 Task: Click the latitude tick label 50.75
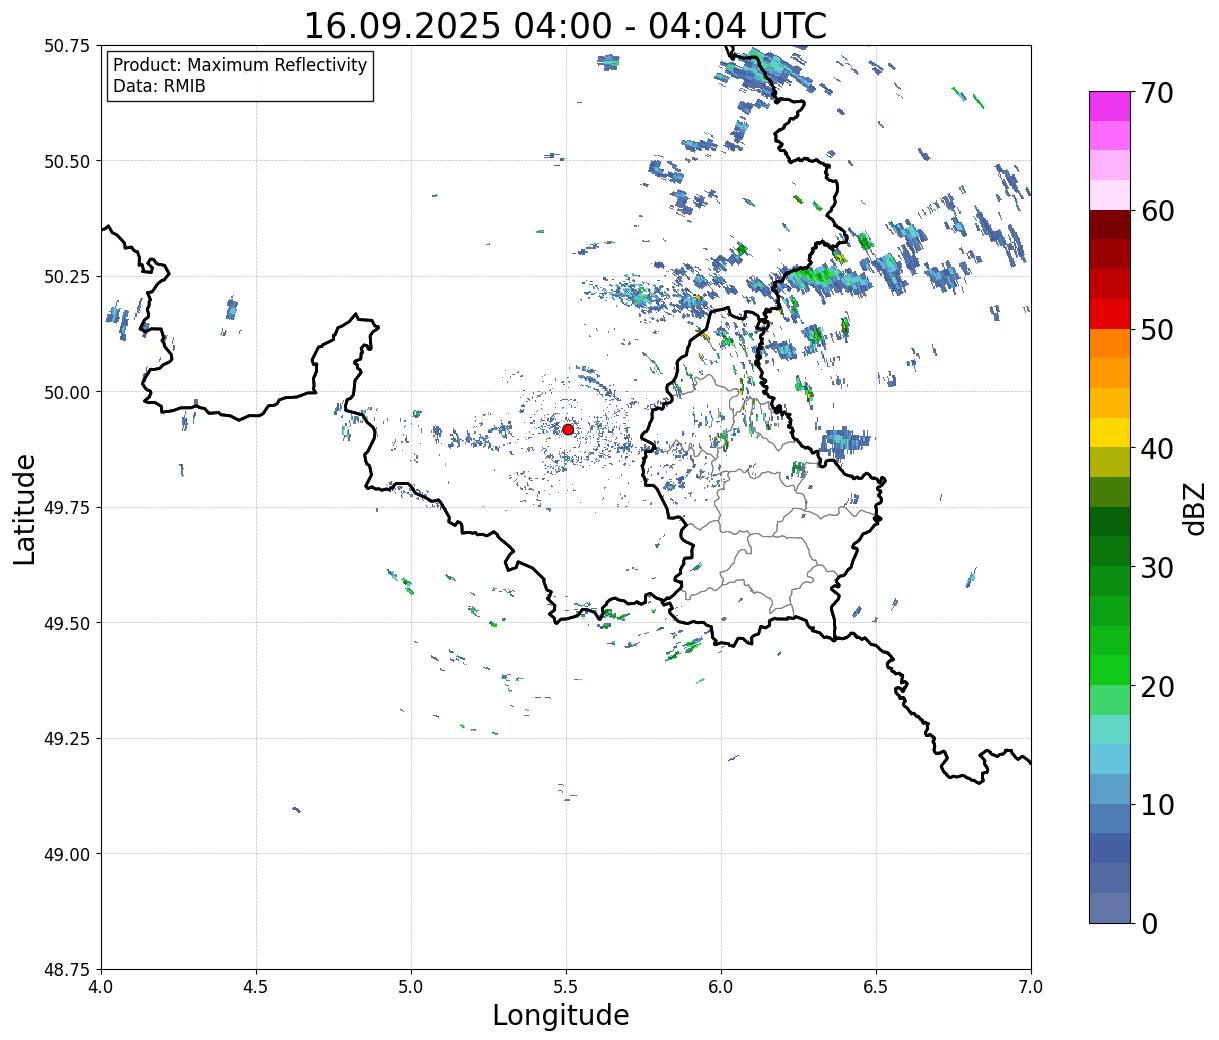[x=67, y=46]
